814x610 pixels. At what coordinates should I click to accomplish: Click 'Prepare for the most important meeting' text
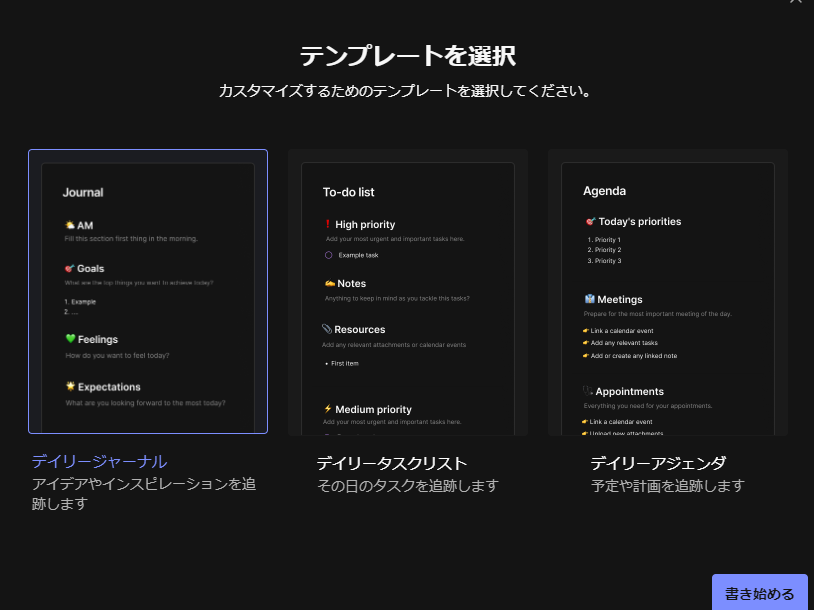[657, 314]
